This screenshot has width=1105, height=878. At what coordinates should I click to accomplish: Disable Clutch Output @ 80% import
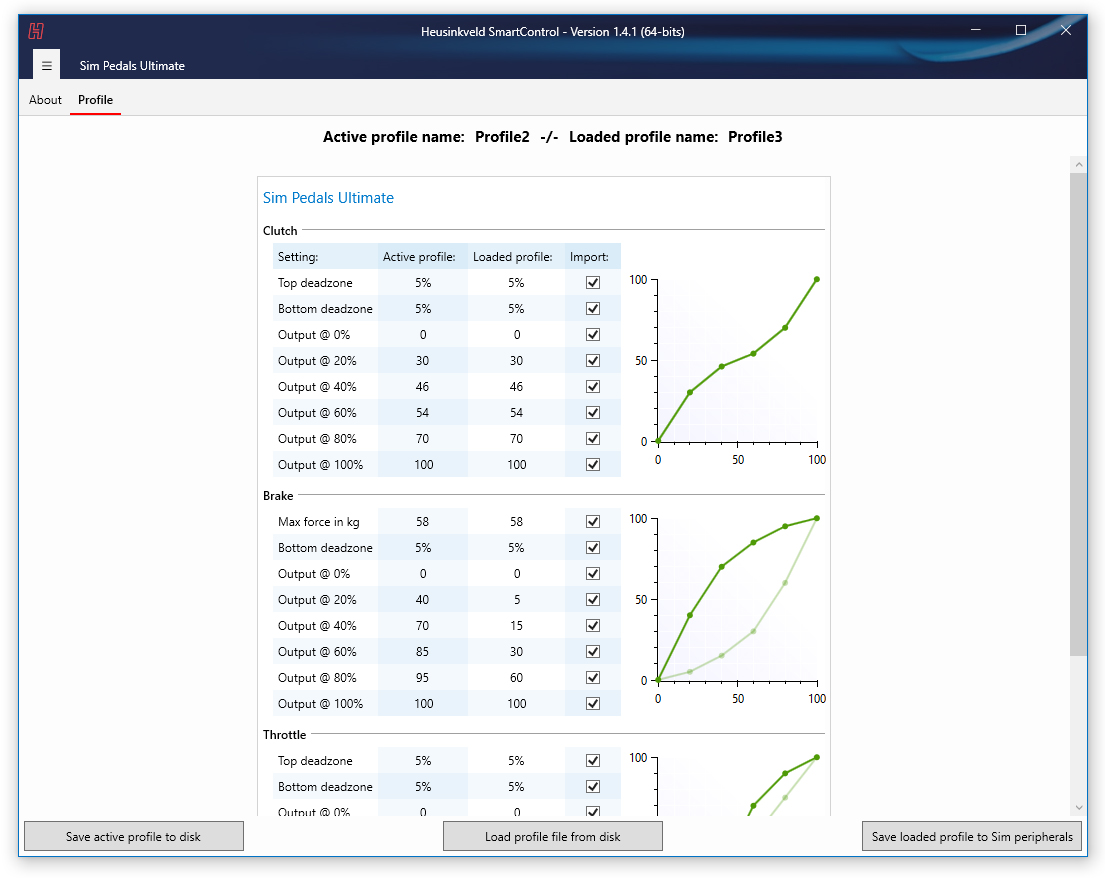pos(593,439)
